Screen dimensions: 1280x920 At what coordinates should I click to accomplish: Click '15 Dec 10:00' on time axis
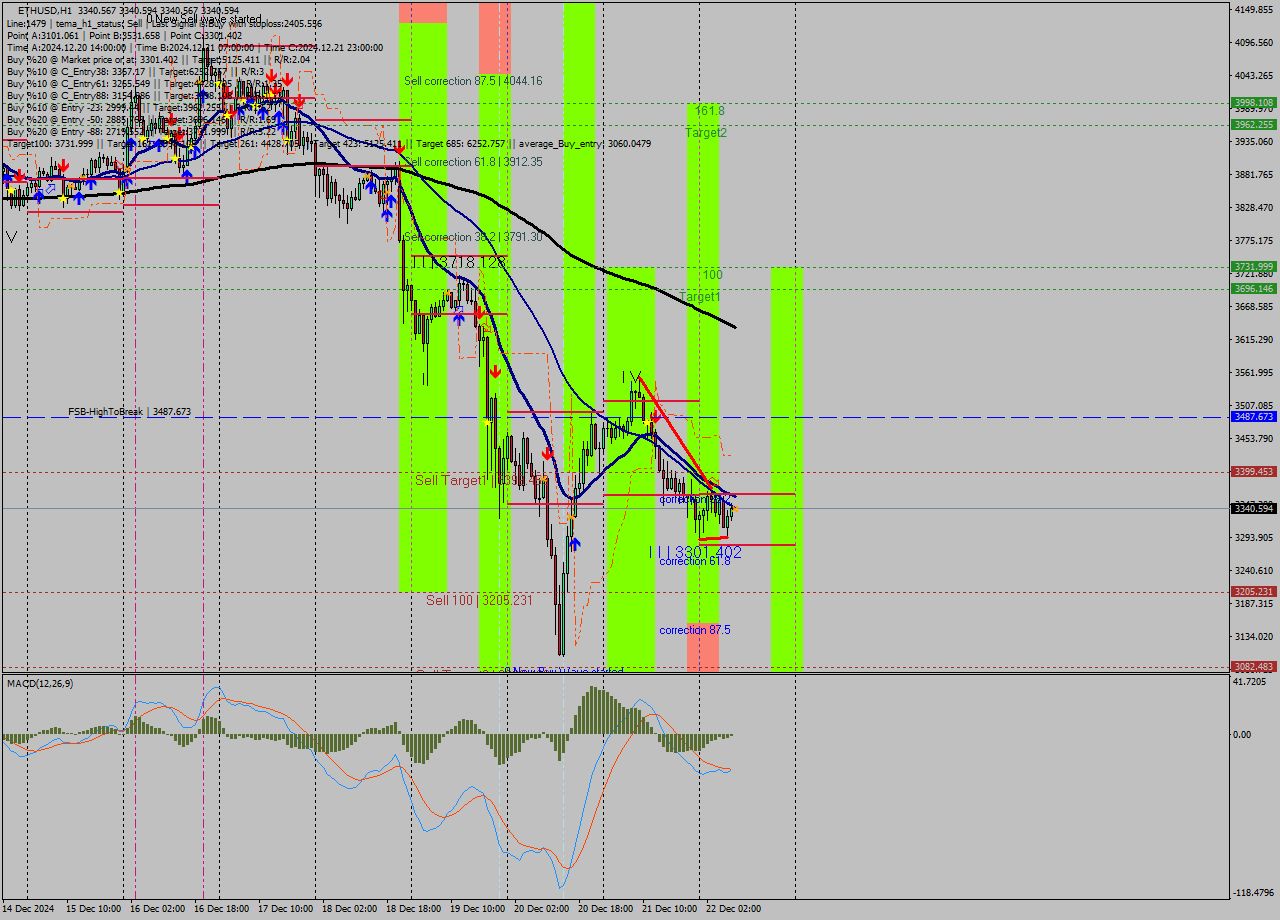94,909
